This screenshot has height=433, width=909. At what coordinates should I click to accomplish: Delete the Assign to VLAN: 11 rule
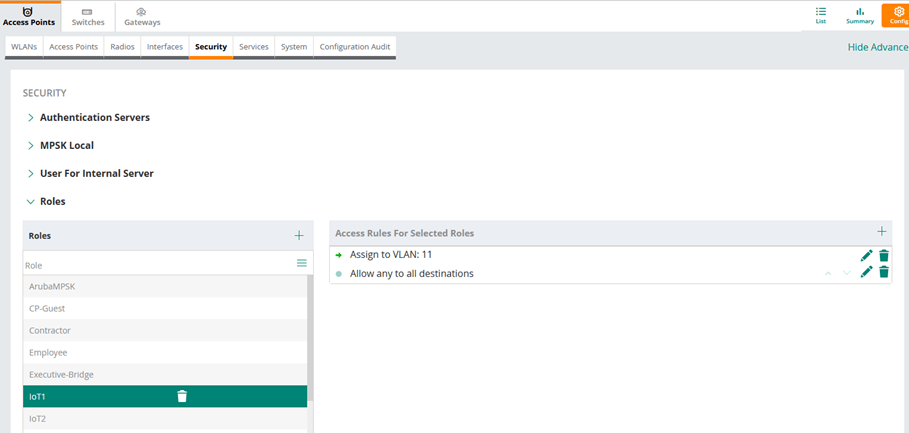click(x=884, y=256)
